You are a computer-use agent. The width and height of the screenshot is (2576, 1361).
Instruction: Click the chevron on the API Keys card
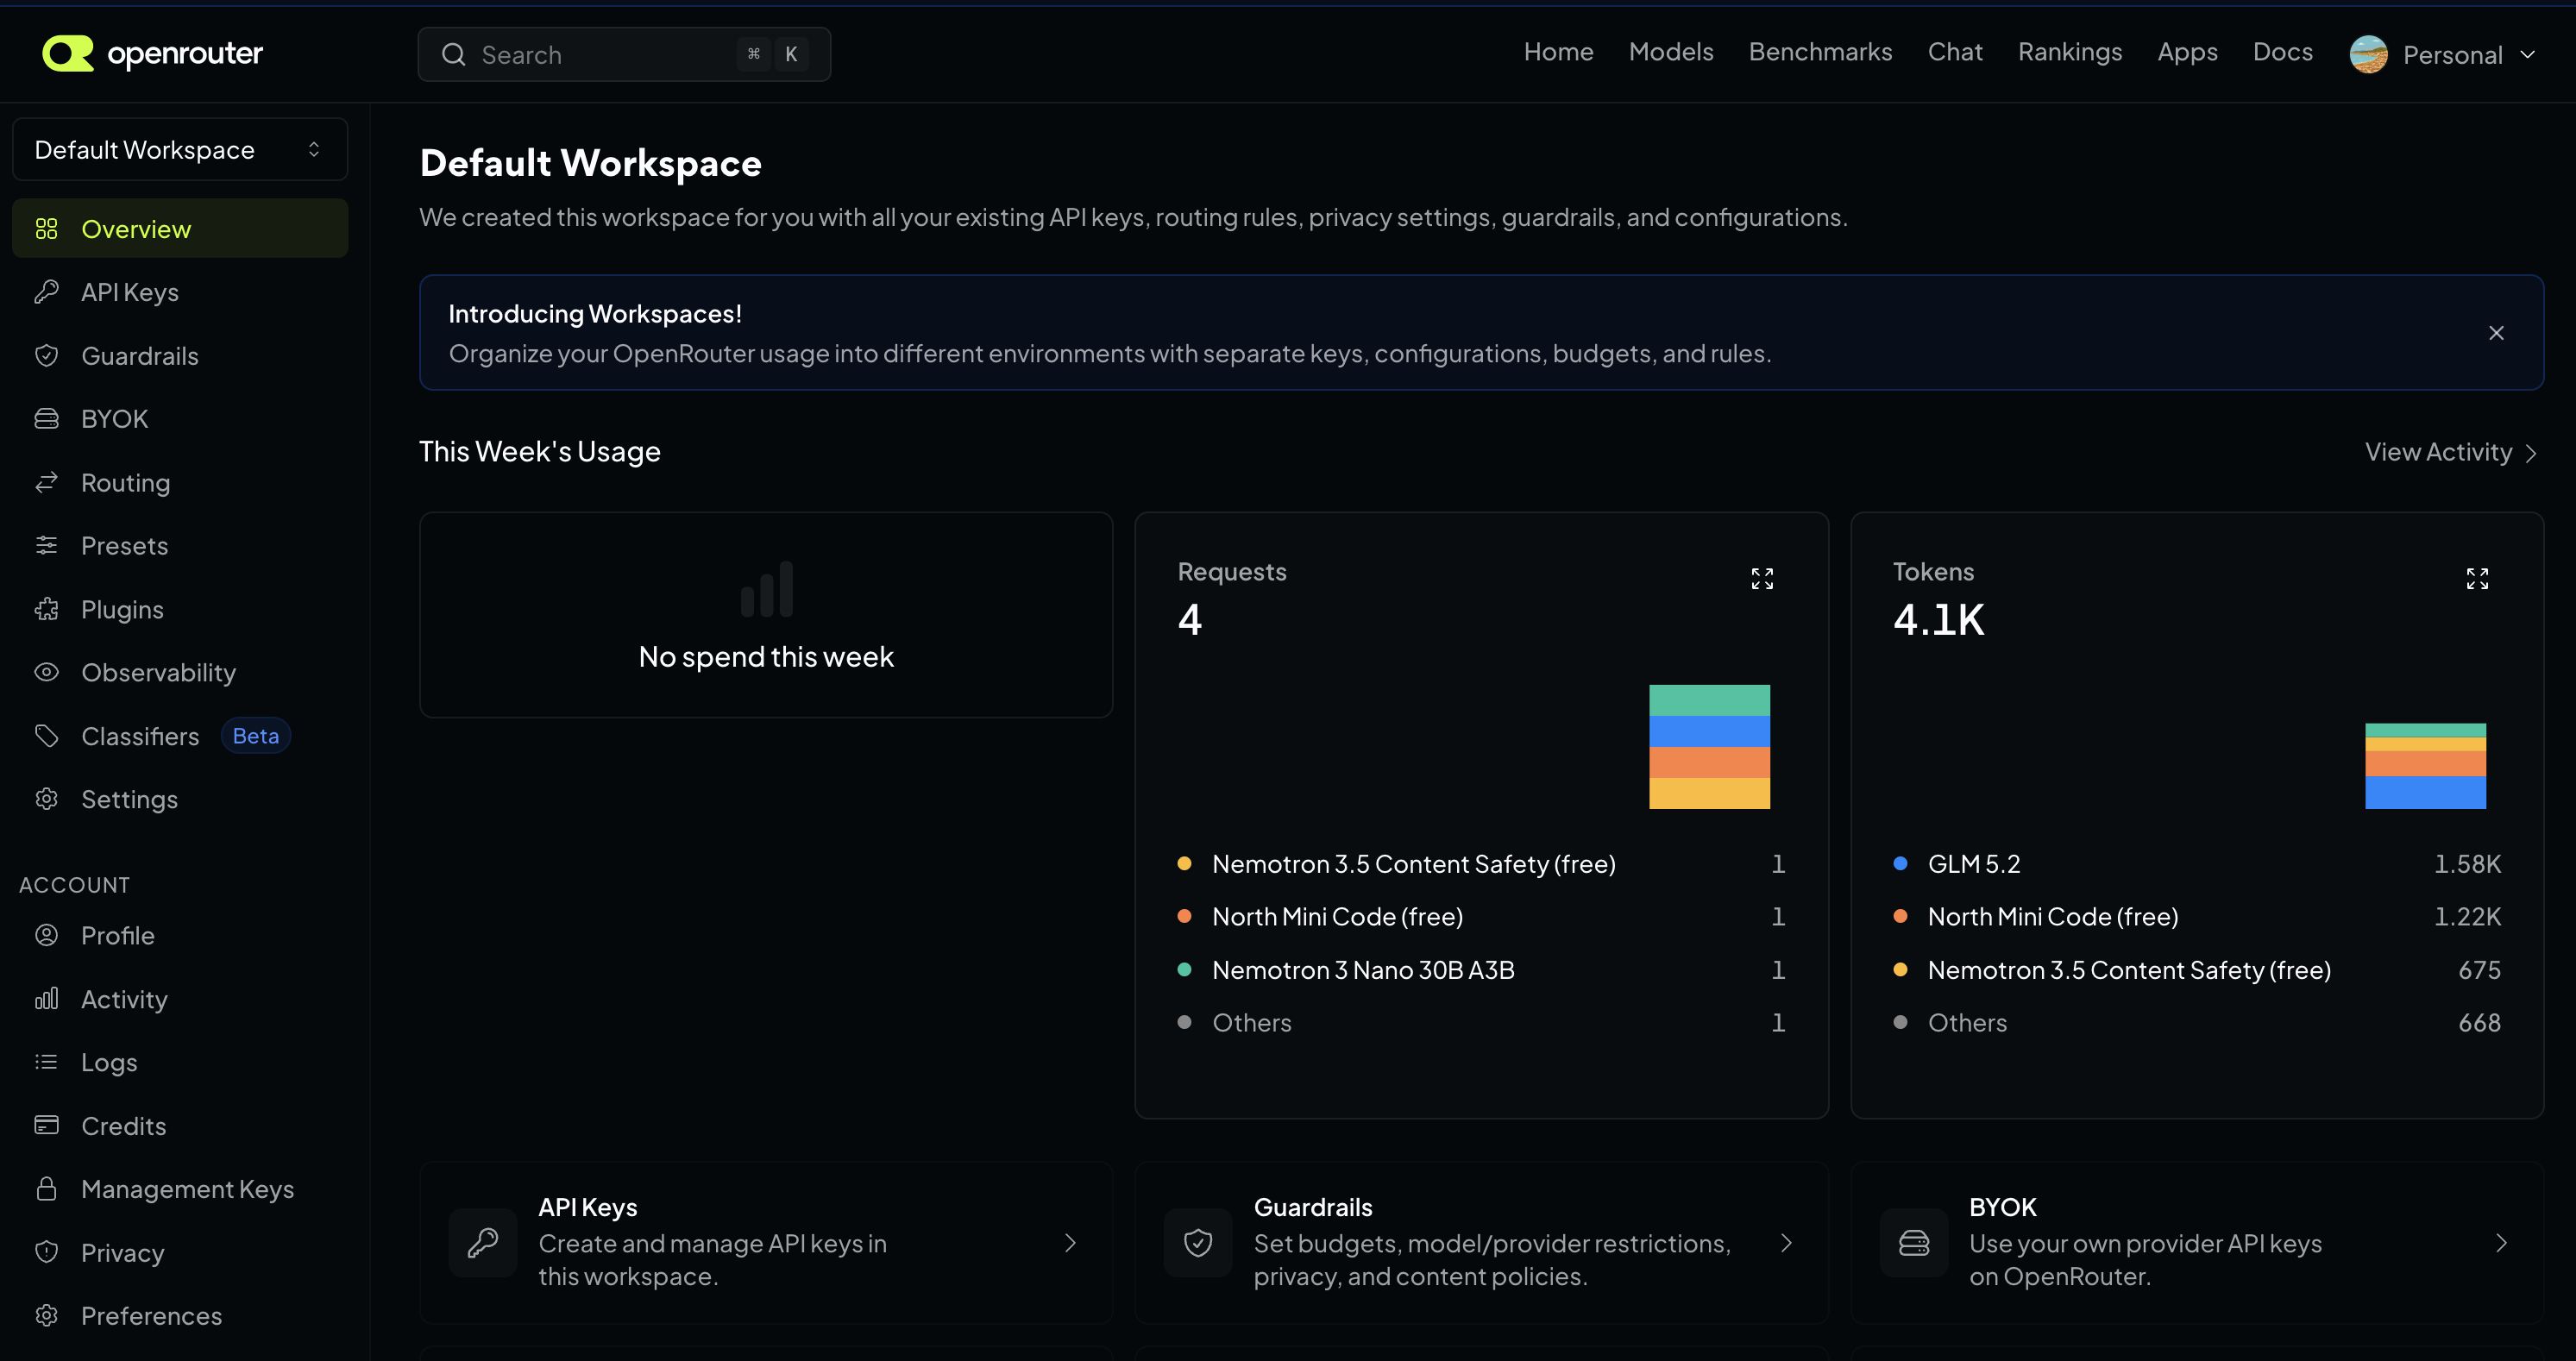pos(1071,1243)
